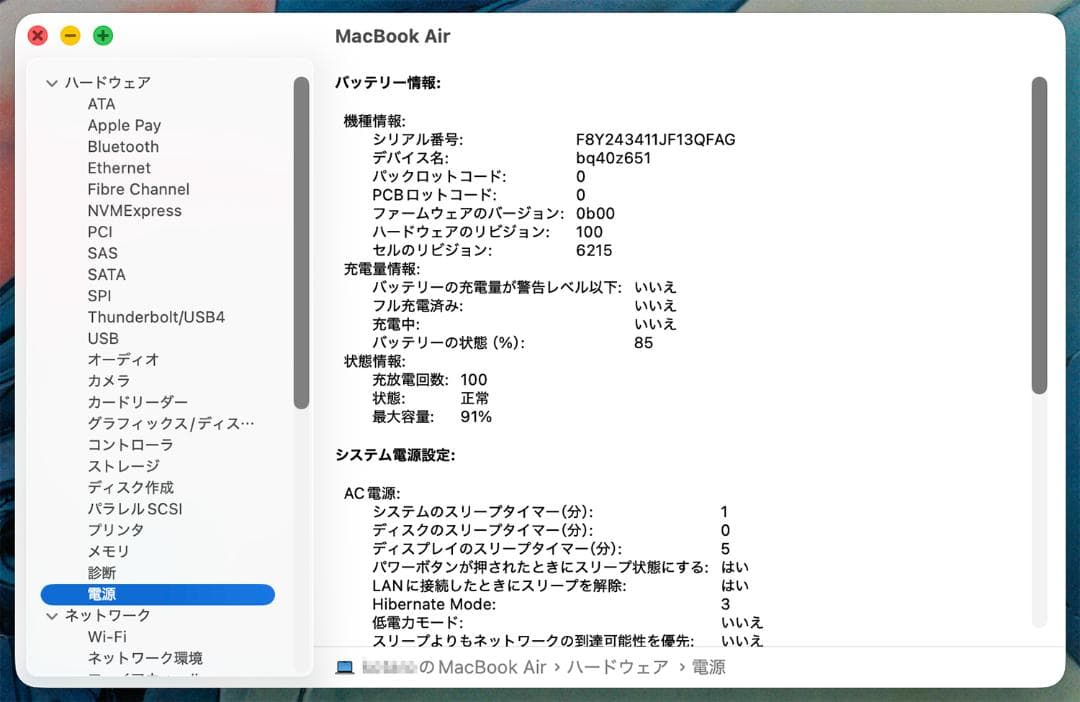Expand the sidebar list using the ハードウェア disclosure triangle
Viewport: 1080px width, 702px height.
tap(52, 83)
